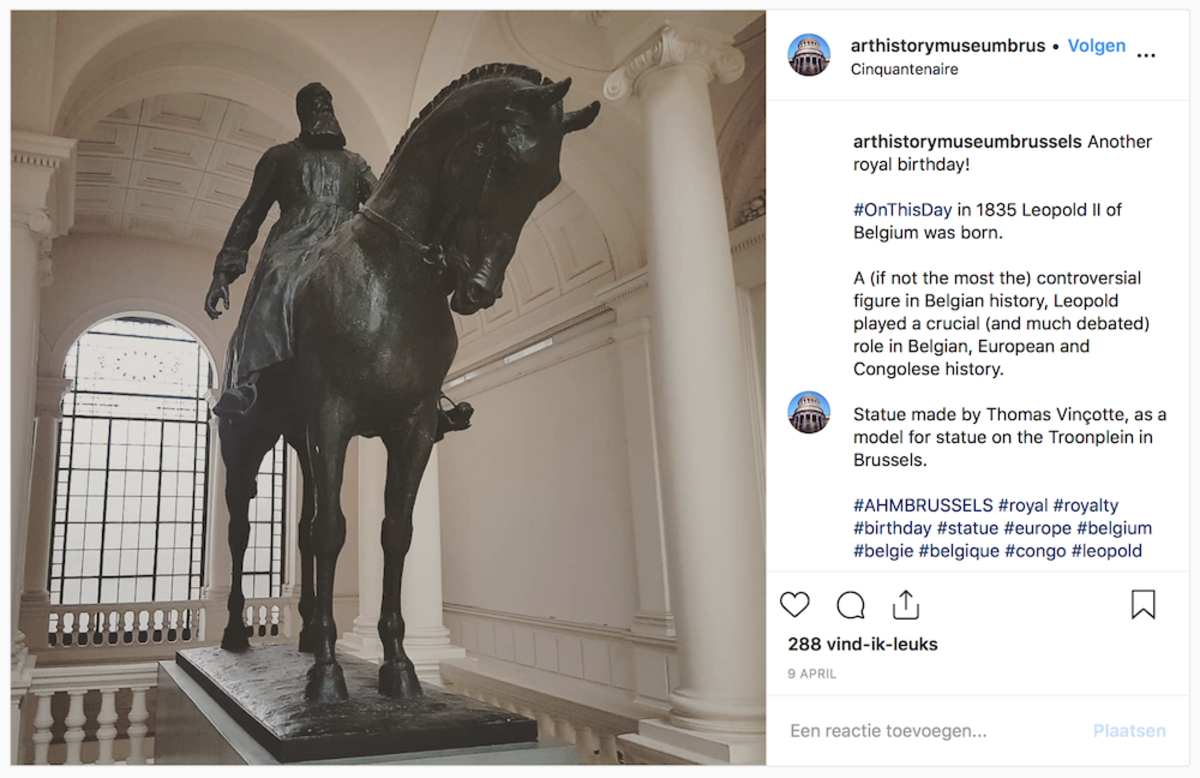Follow account with Volgen button
The height and width of the screenshot is (778, 1200).
point(1096,46)
